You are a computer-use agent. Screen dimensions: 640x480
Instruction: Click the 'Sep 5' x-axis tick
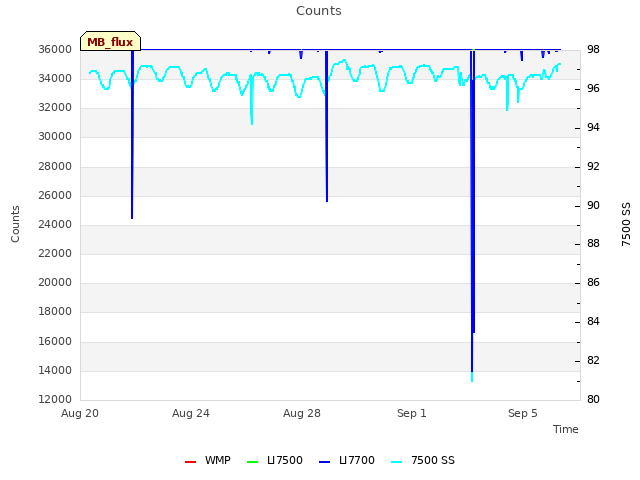pyautogui.click(x=523, y=413)
